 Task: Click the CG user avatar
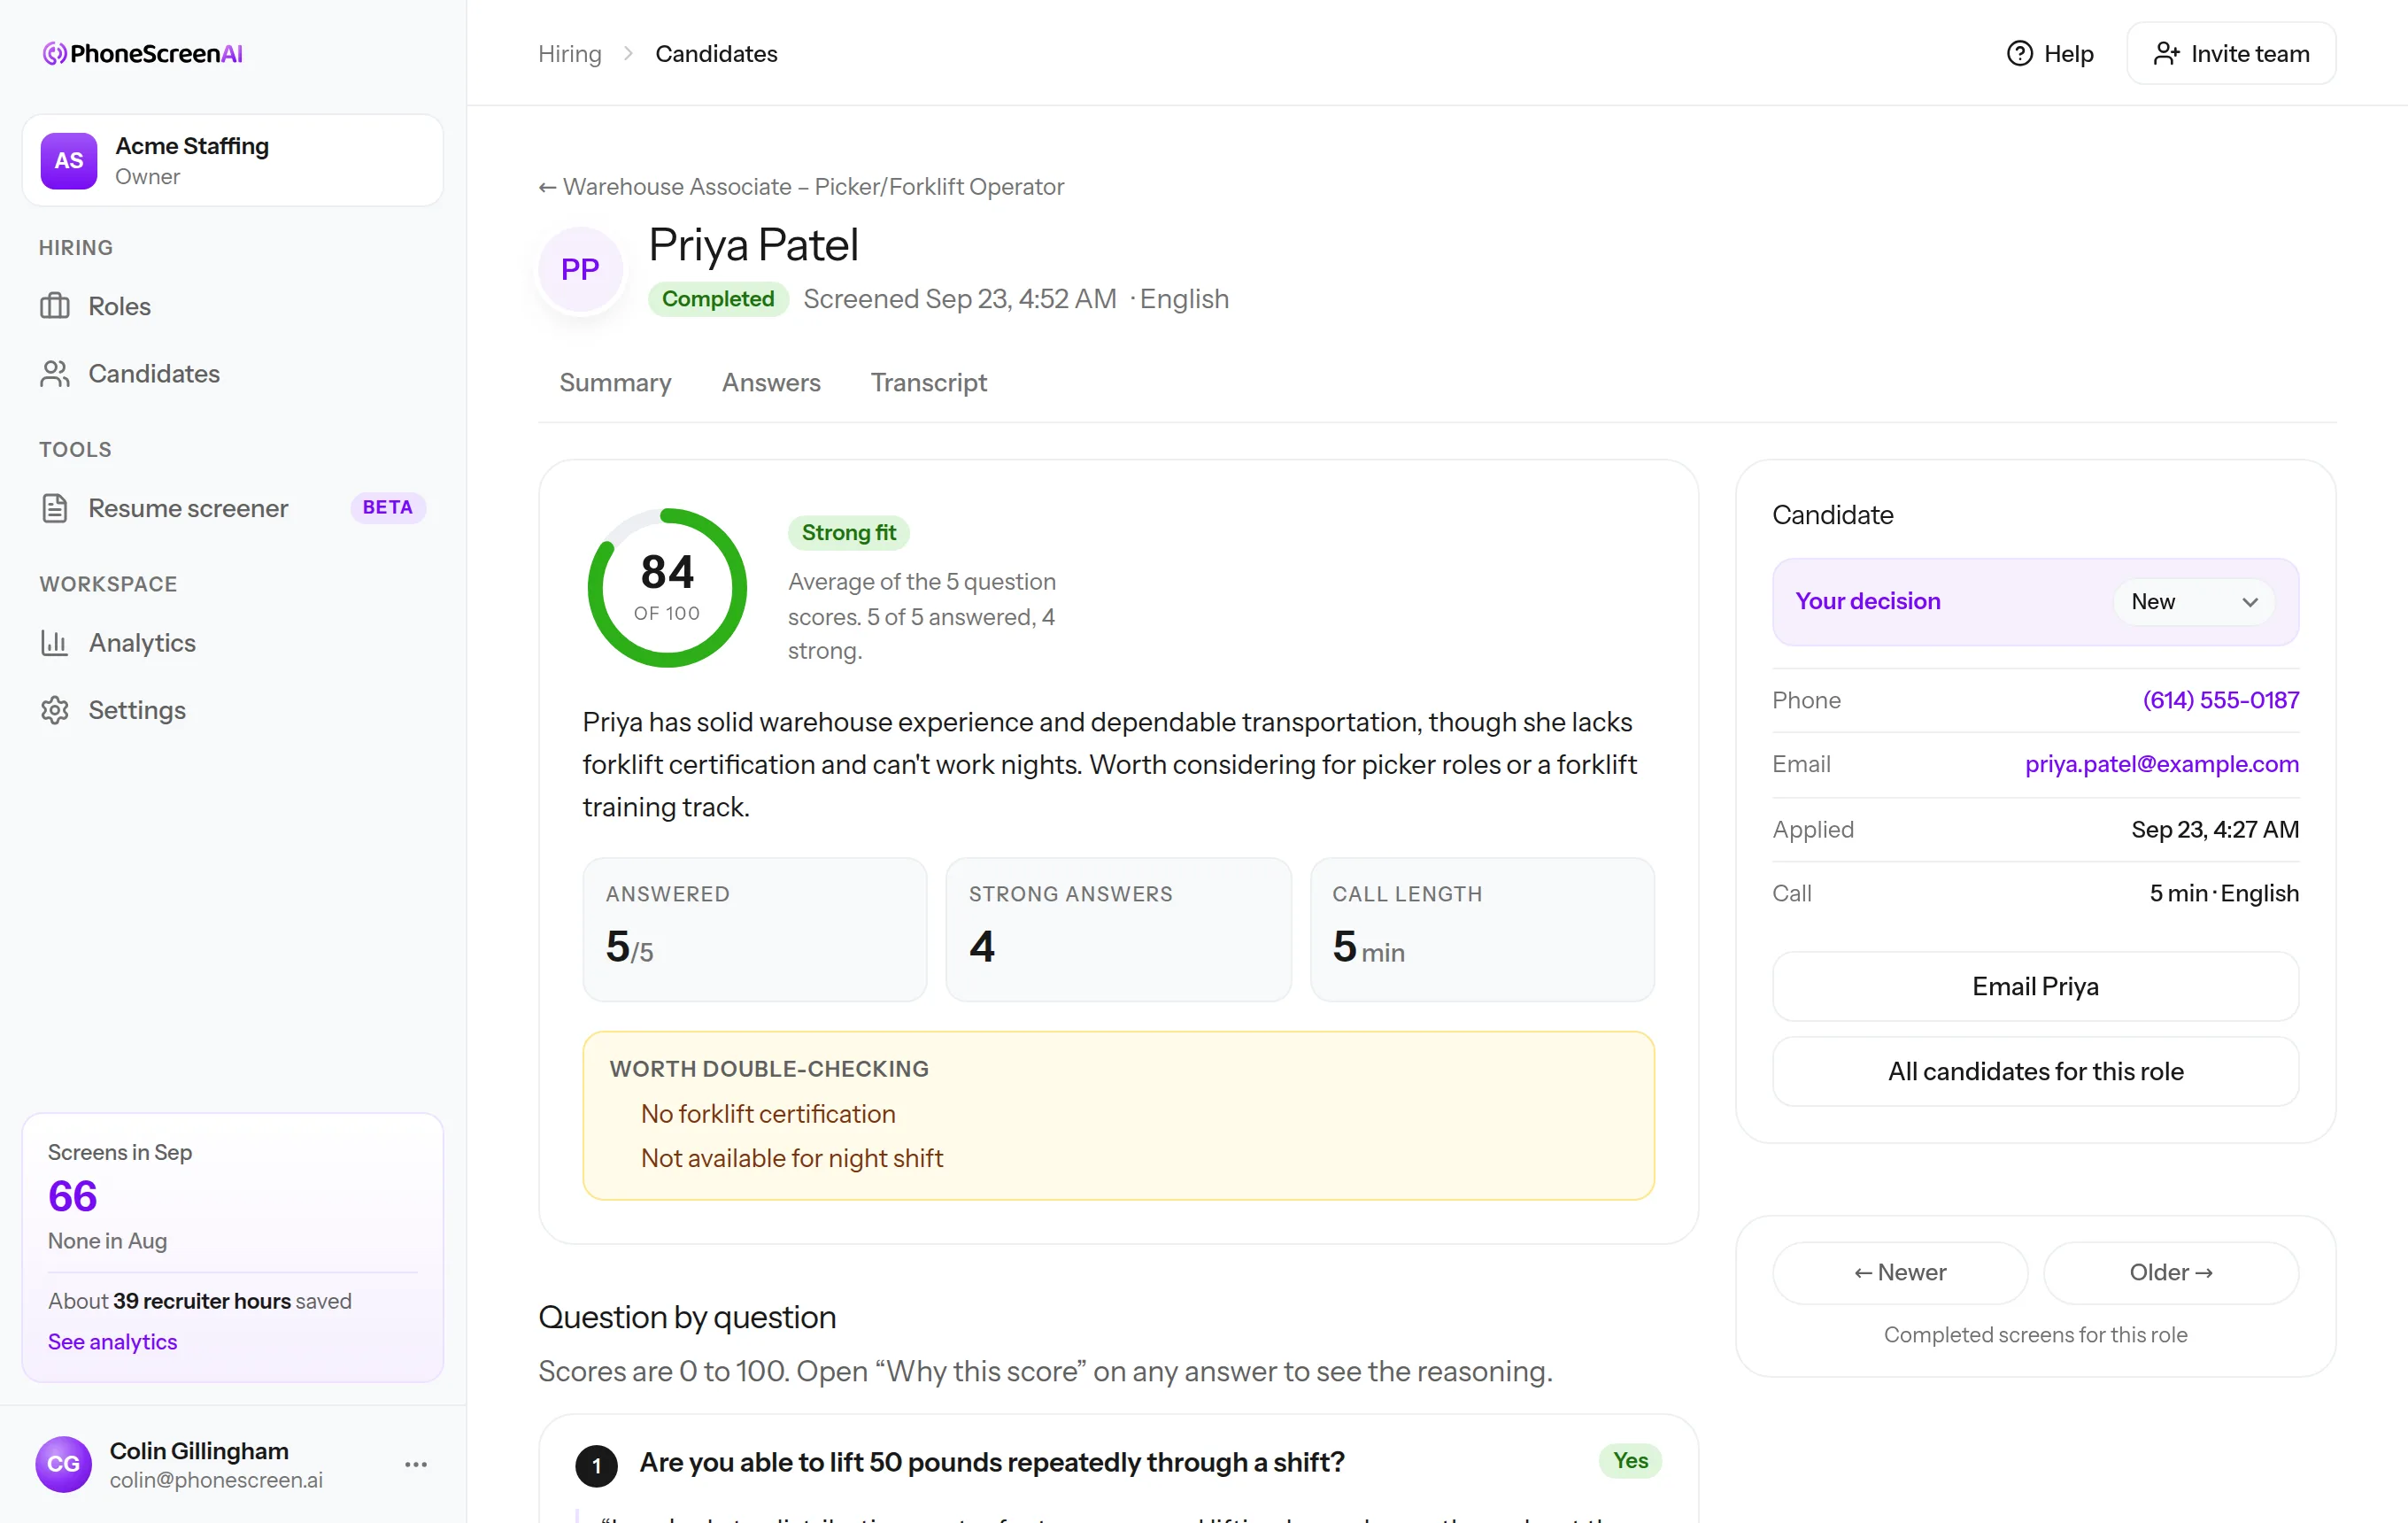pos(63,1463)
